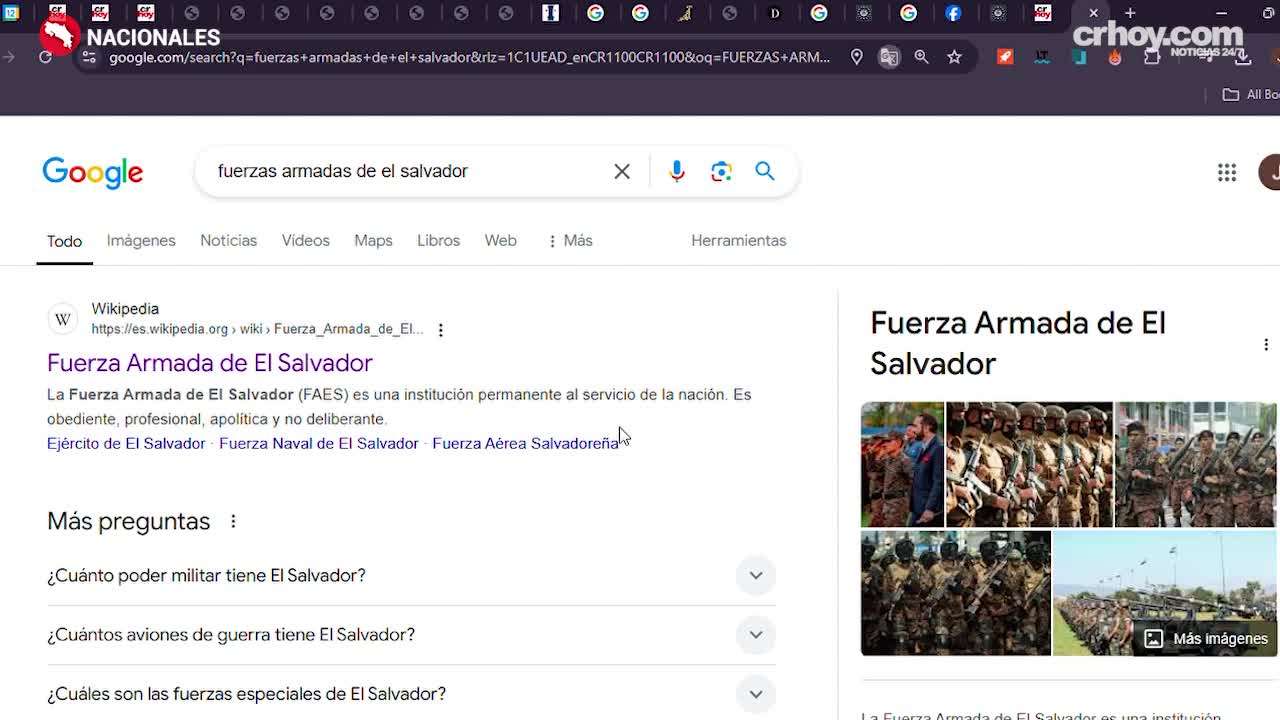The height and width of the screenshot is (720, 1280).
Task: Click the 'Más imágenes' button
Action: click(x=1205, y=638)
